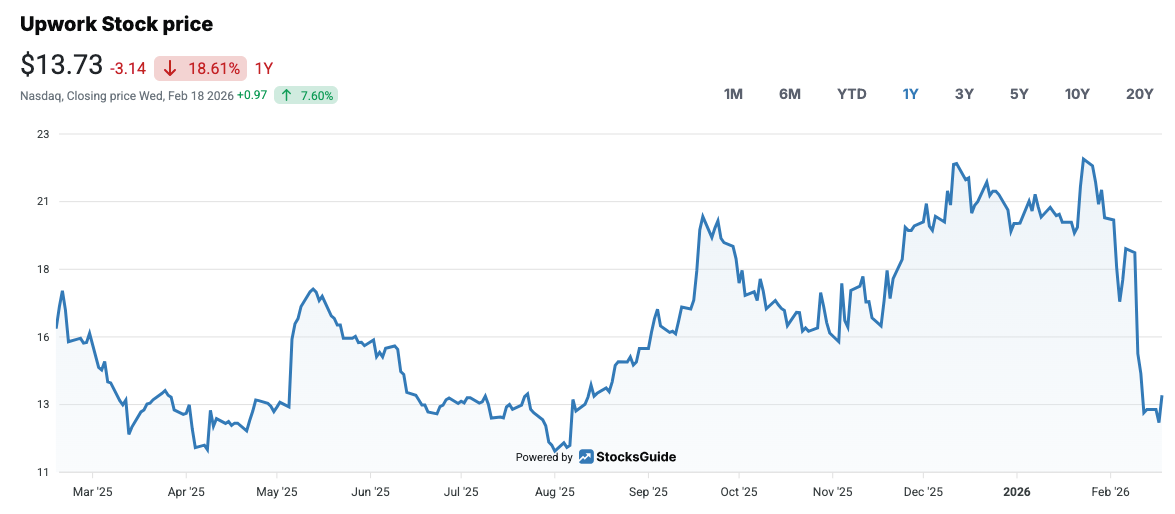Screen dimensions: 1175x514
Task: Select the 1M time range tab
Action: [733, 94]
